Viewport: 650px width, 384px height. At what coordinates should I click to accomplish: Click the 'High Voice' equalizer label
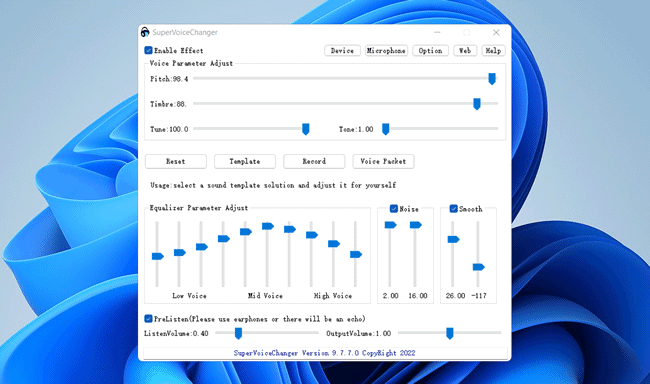[x=333, y=296]
